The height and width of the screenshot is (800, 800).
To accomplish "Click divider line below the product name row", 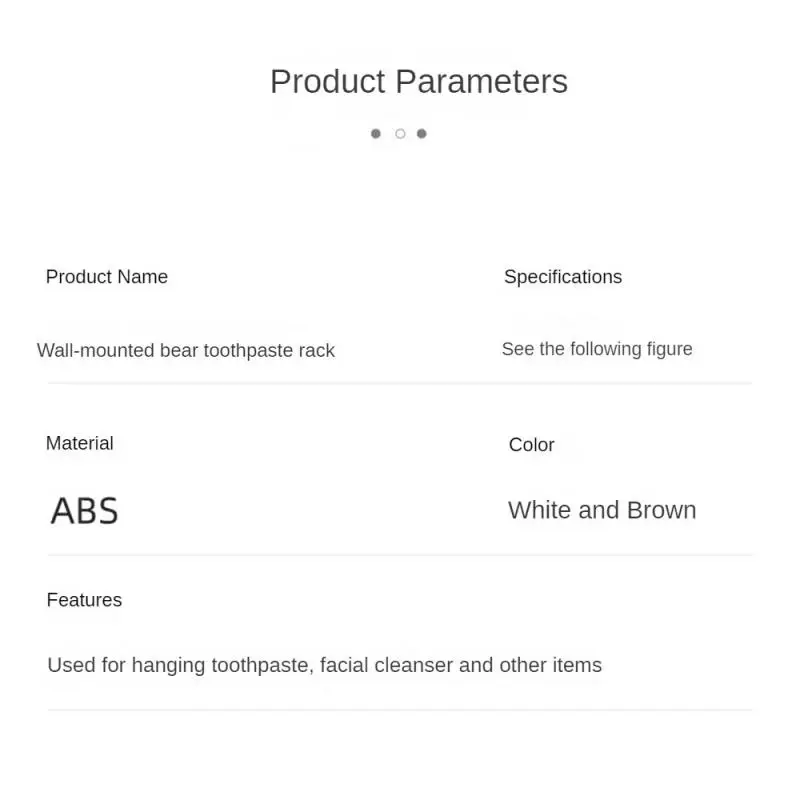I will (x=400, y=383).
